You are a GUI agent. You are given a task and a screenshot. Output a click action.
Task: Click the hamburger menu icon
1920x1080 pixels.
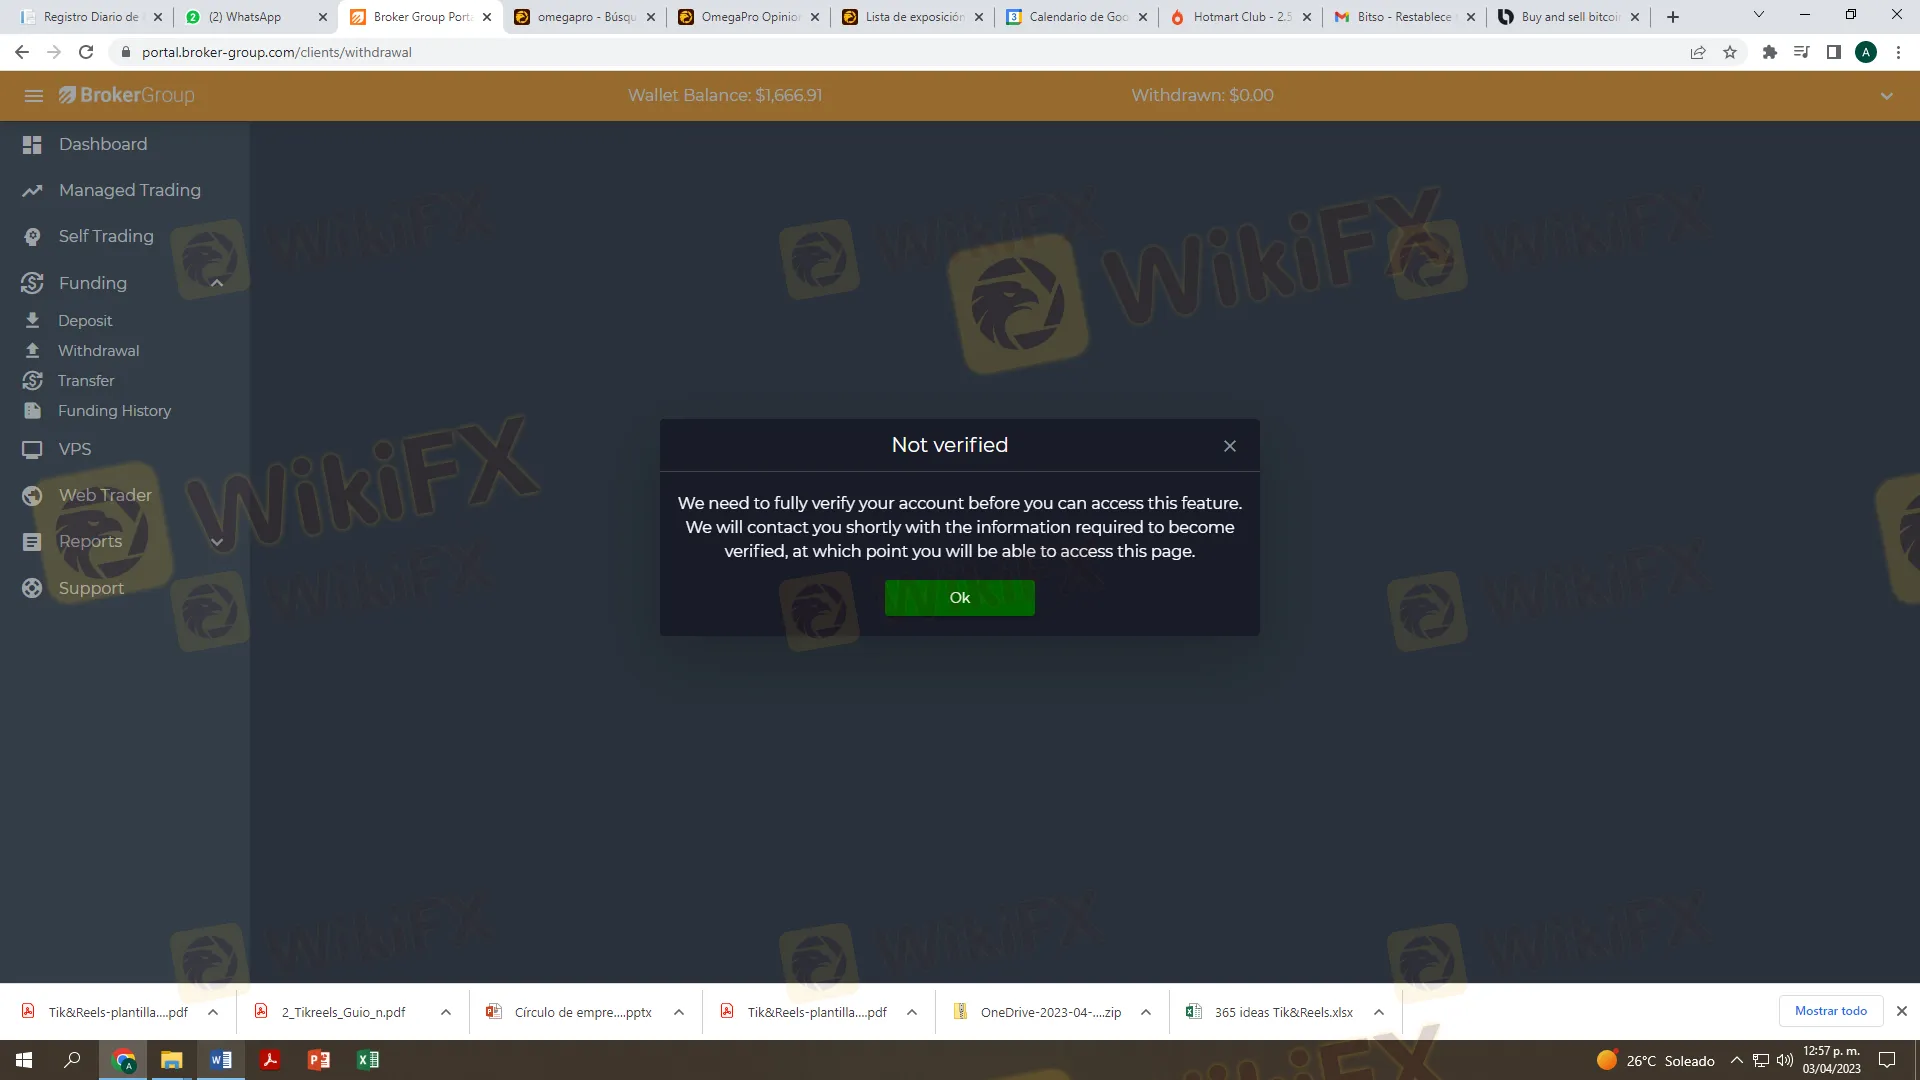tap(33, 96)
